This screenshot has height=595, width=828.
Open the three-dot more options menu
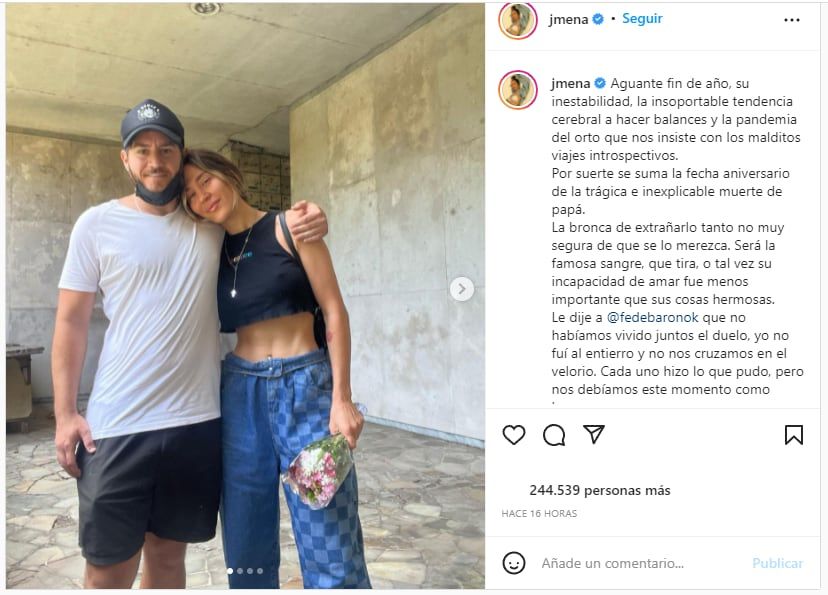[792, 20]
